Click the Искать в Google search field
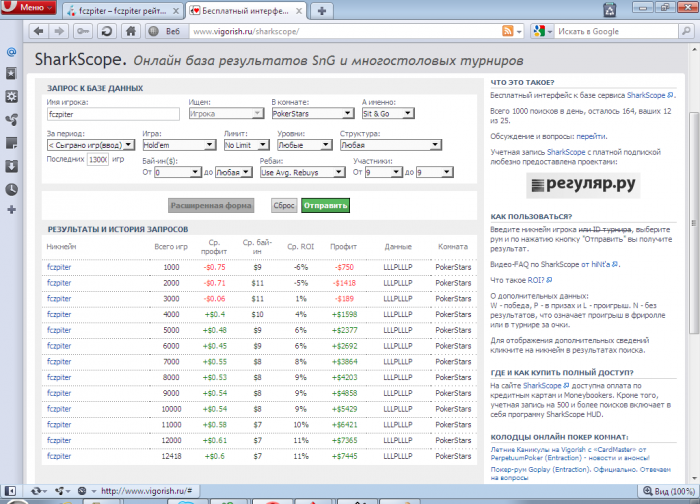This screenshot has height=504, width=700. pos(617,31)
